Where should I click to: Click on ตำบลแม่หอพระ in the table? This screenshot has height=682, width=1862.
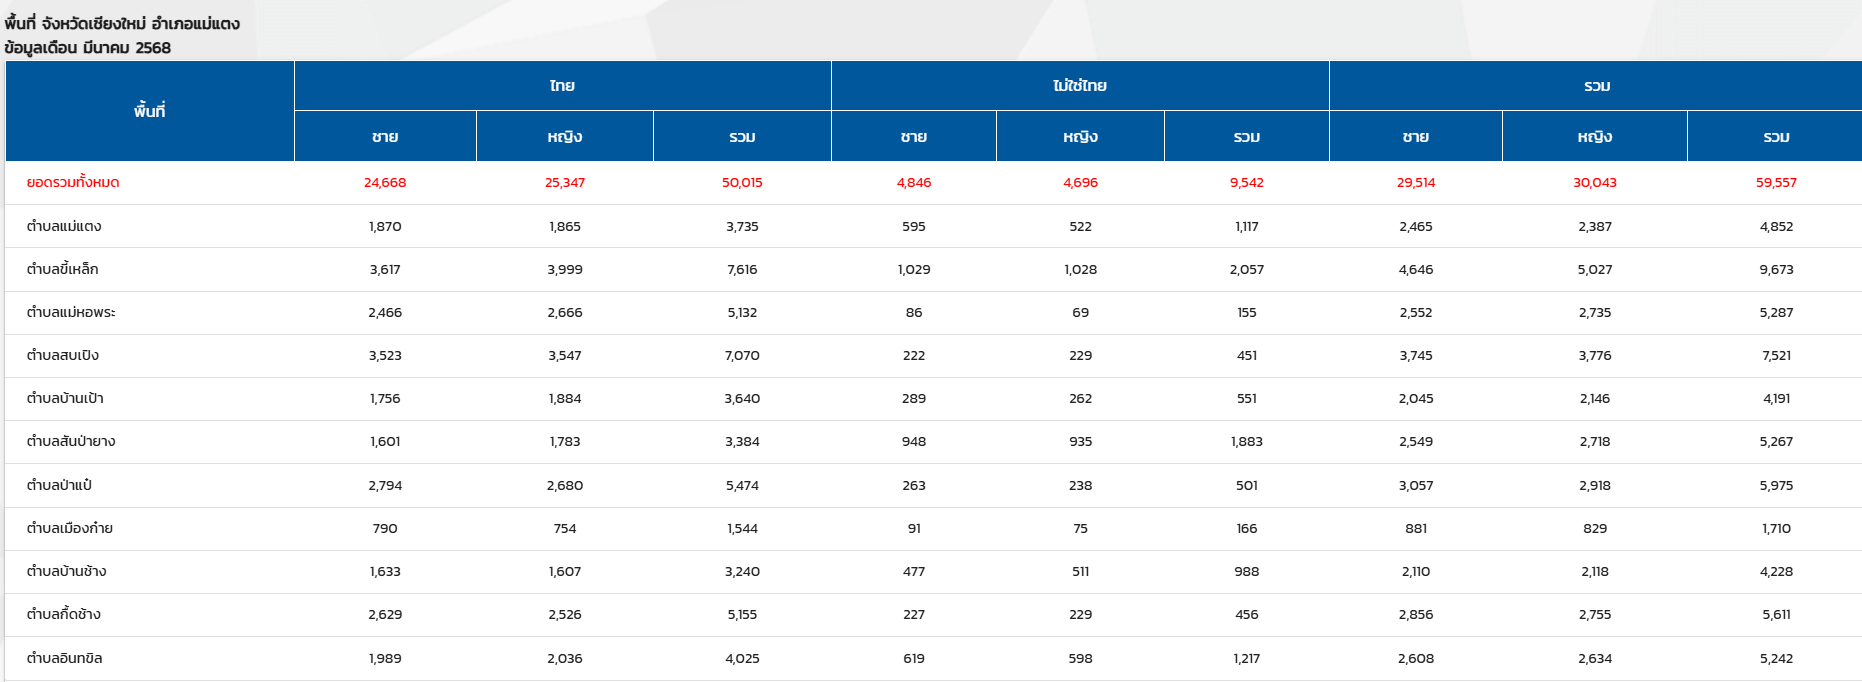click(71, 312)
